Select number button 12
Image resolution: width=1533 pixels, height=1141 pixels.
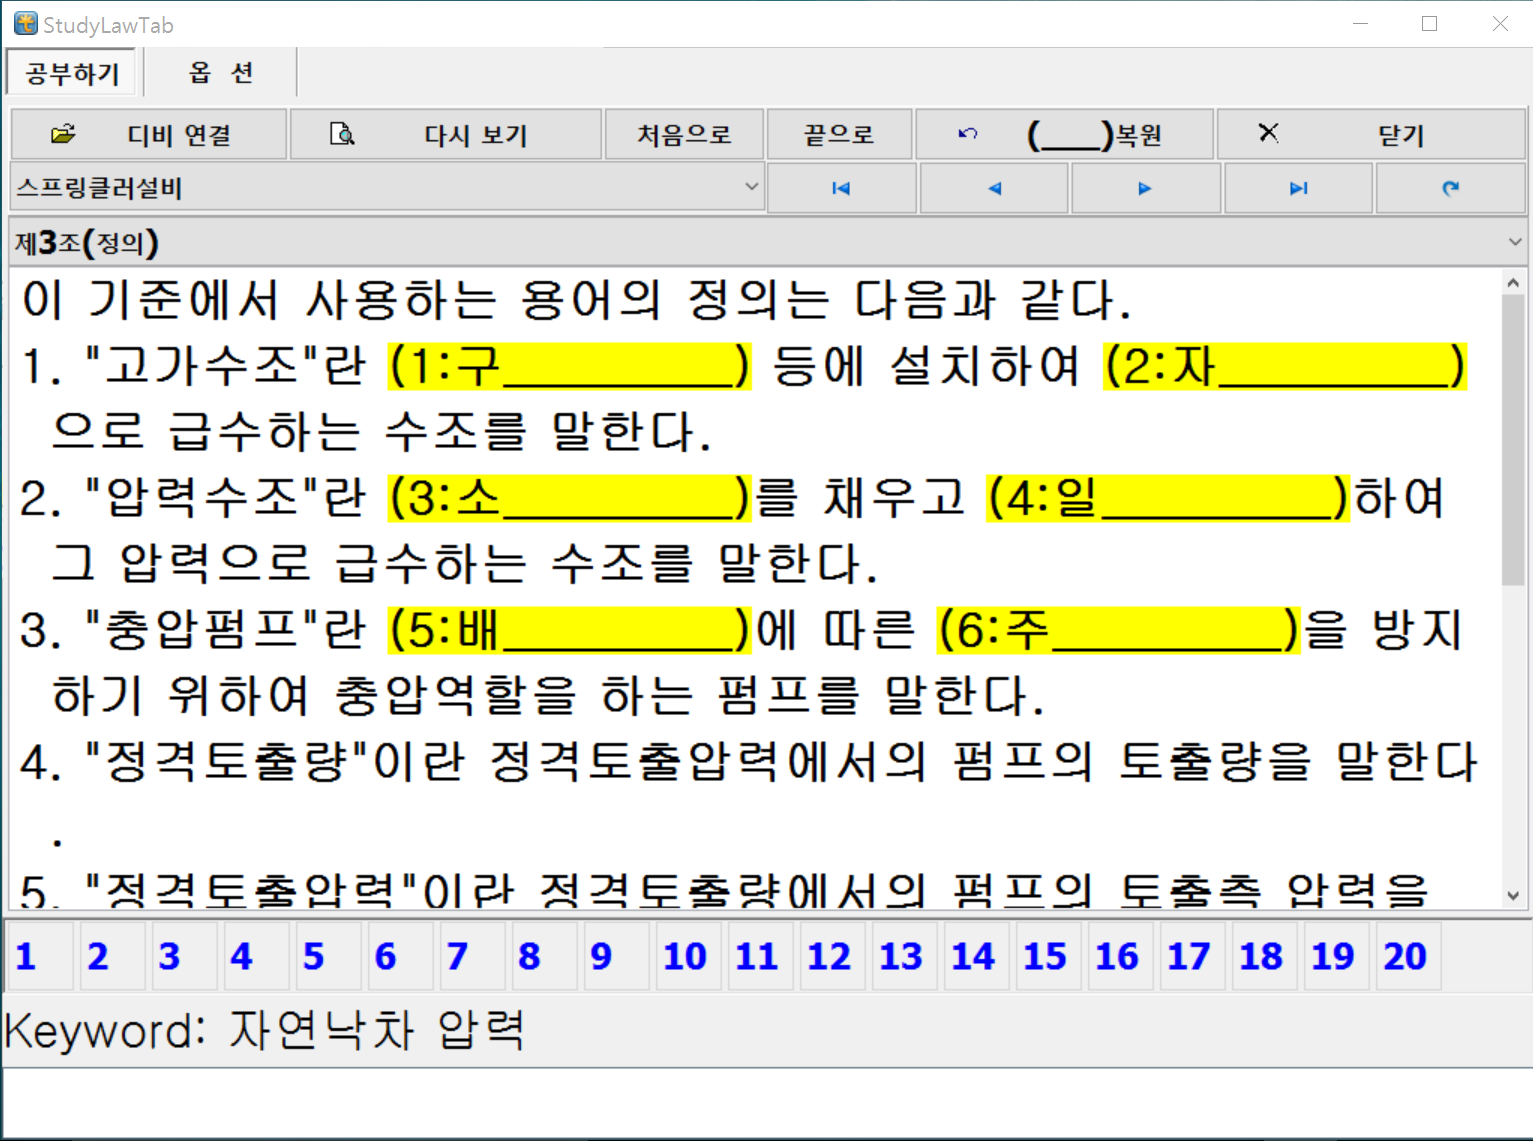point(832,956)
